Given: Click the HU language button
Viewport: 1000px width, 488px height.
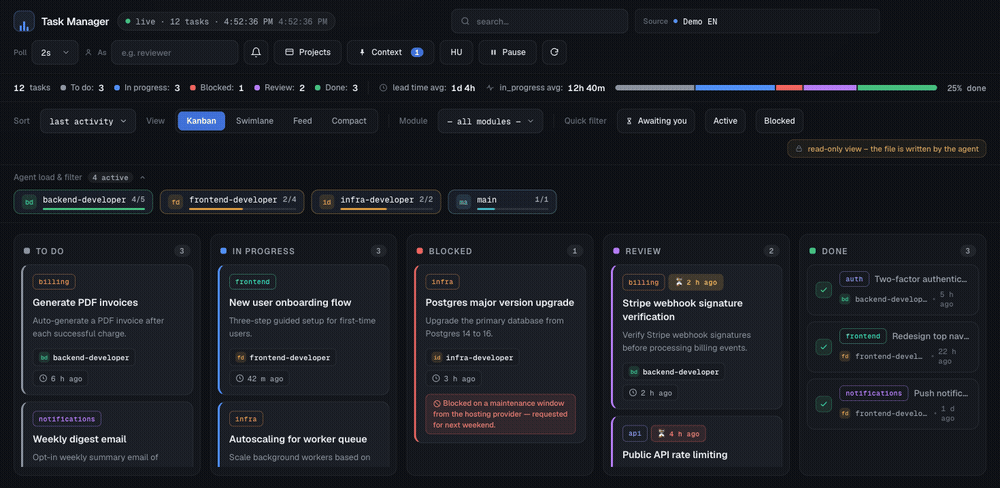Looking at the screenshot, I should pos(457,52).
